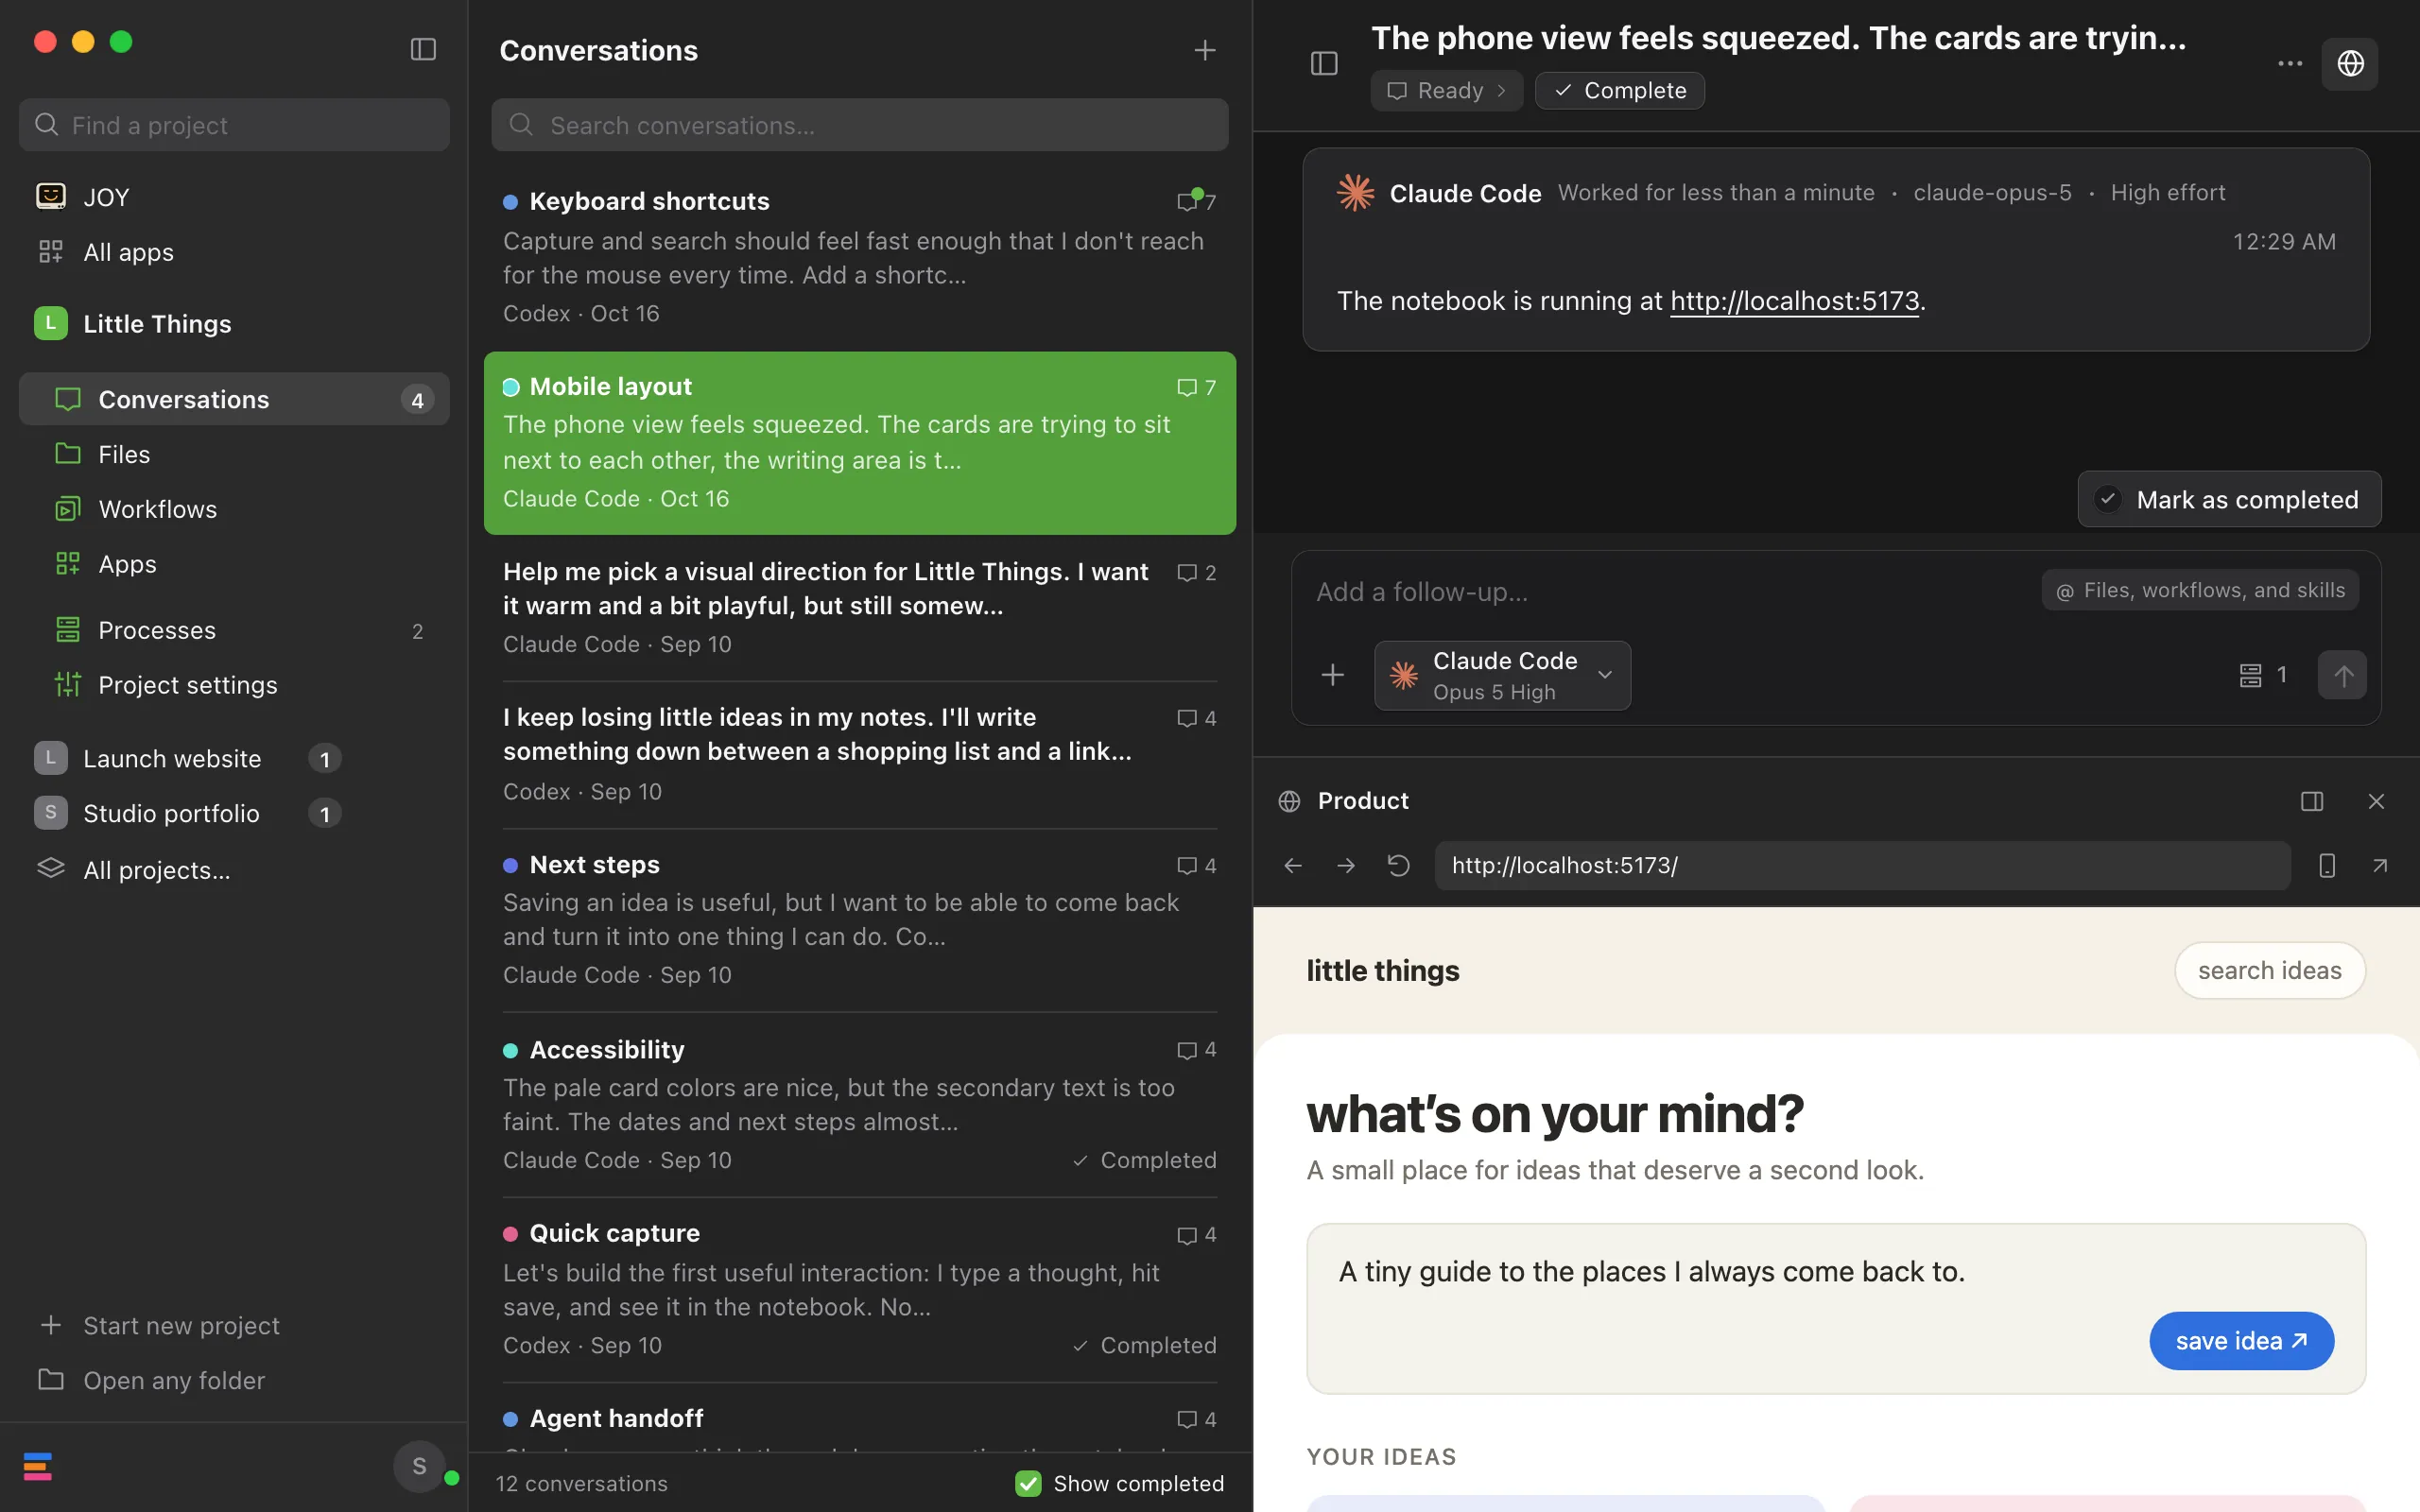Reload the Product preview page

point(1399,865)
